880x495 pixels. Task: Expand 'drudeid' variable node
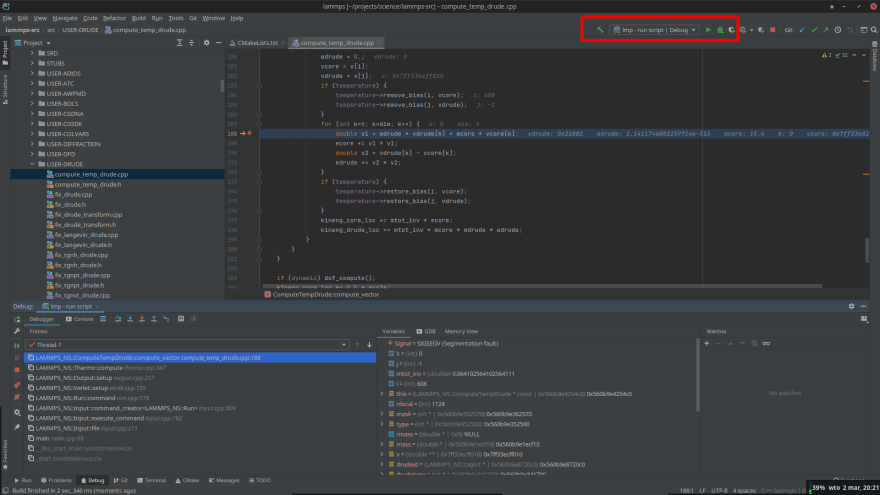click(x=382, y=465)
